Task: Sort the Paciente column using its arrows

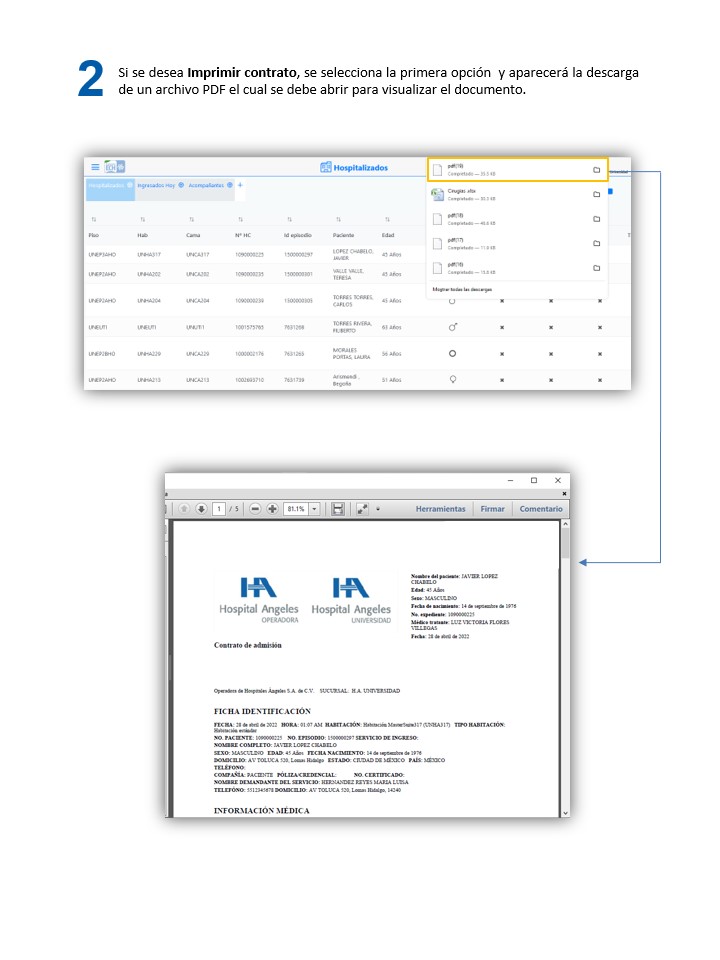Action: 338,219
